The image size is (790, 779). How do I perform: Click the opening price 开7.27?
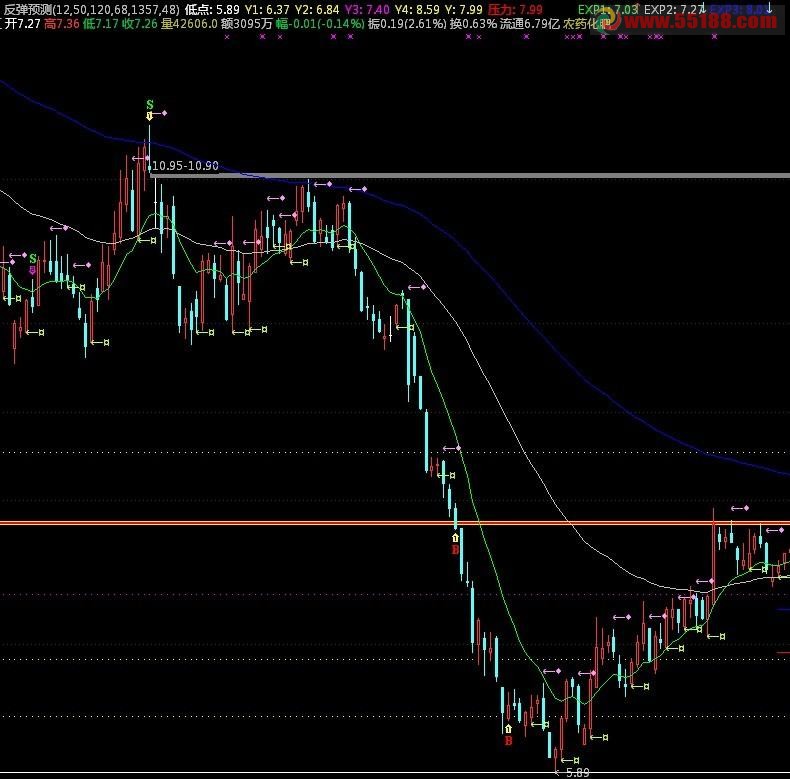23,24
